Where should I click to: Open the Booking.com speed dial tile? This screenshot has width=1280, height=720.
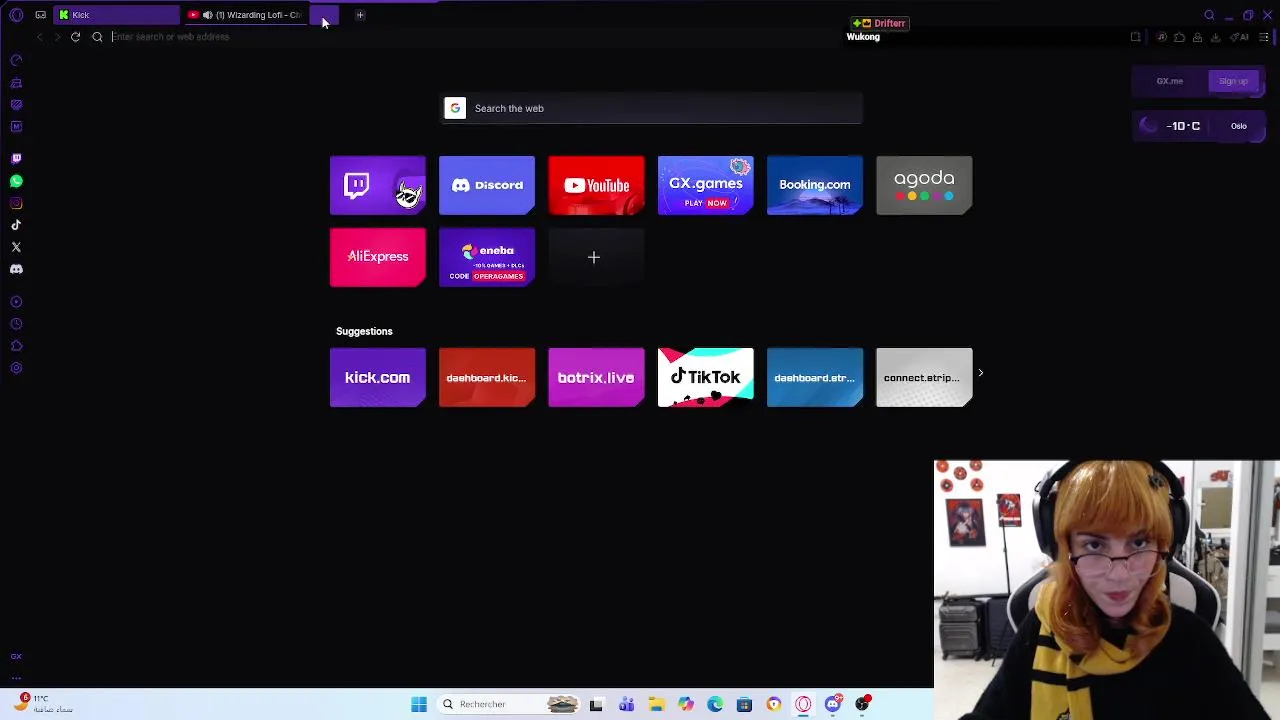tap(815, 185)
